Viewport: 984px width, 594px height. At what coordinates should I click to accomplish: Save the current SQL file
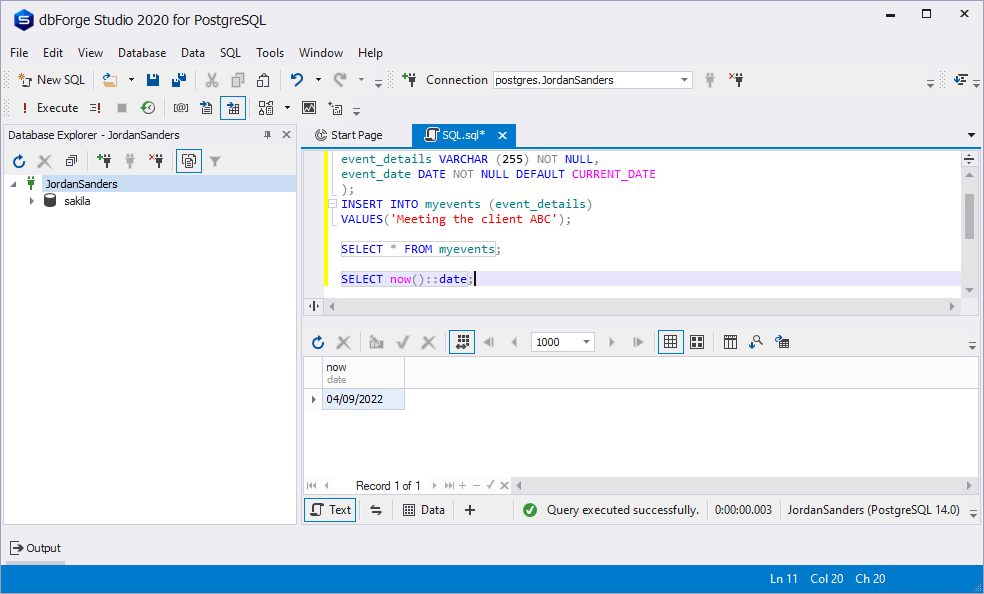coord(152,79)
